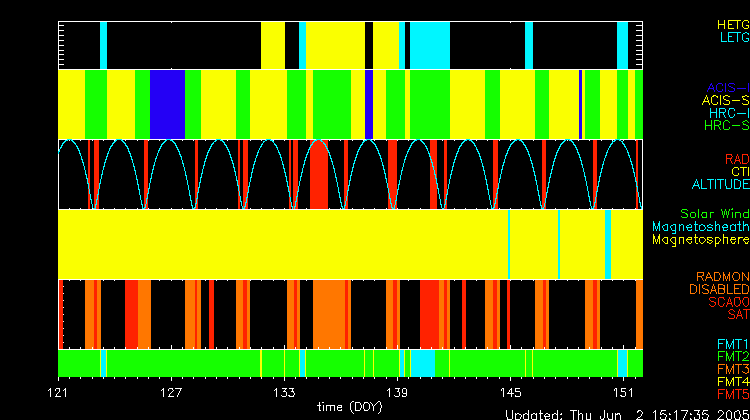The image size is (750, 420).
Task: Click the HETG legend label
Action: (732, 23)
